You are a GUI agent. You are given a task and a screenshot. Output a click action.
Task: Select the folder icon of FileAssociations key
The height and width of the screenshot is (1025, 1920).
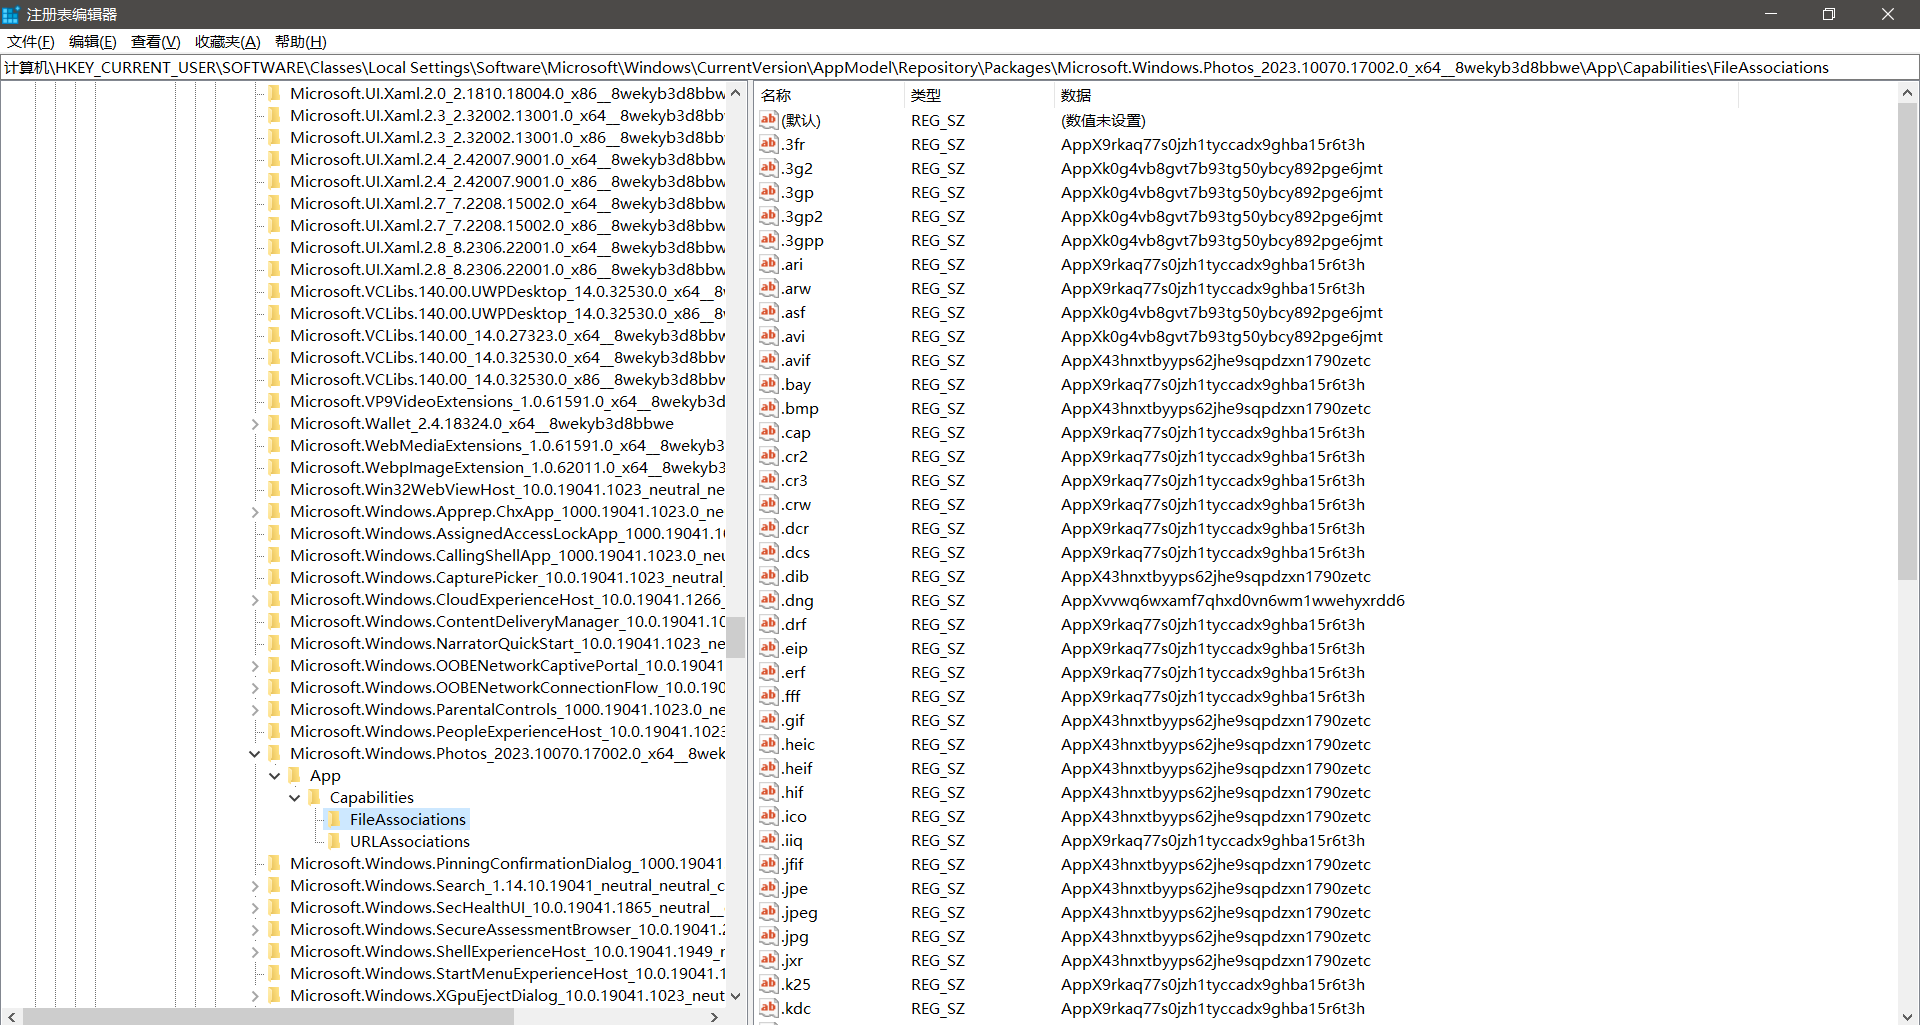click(335, 819)
